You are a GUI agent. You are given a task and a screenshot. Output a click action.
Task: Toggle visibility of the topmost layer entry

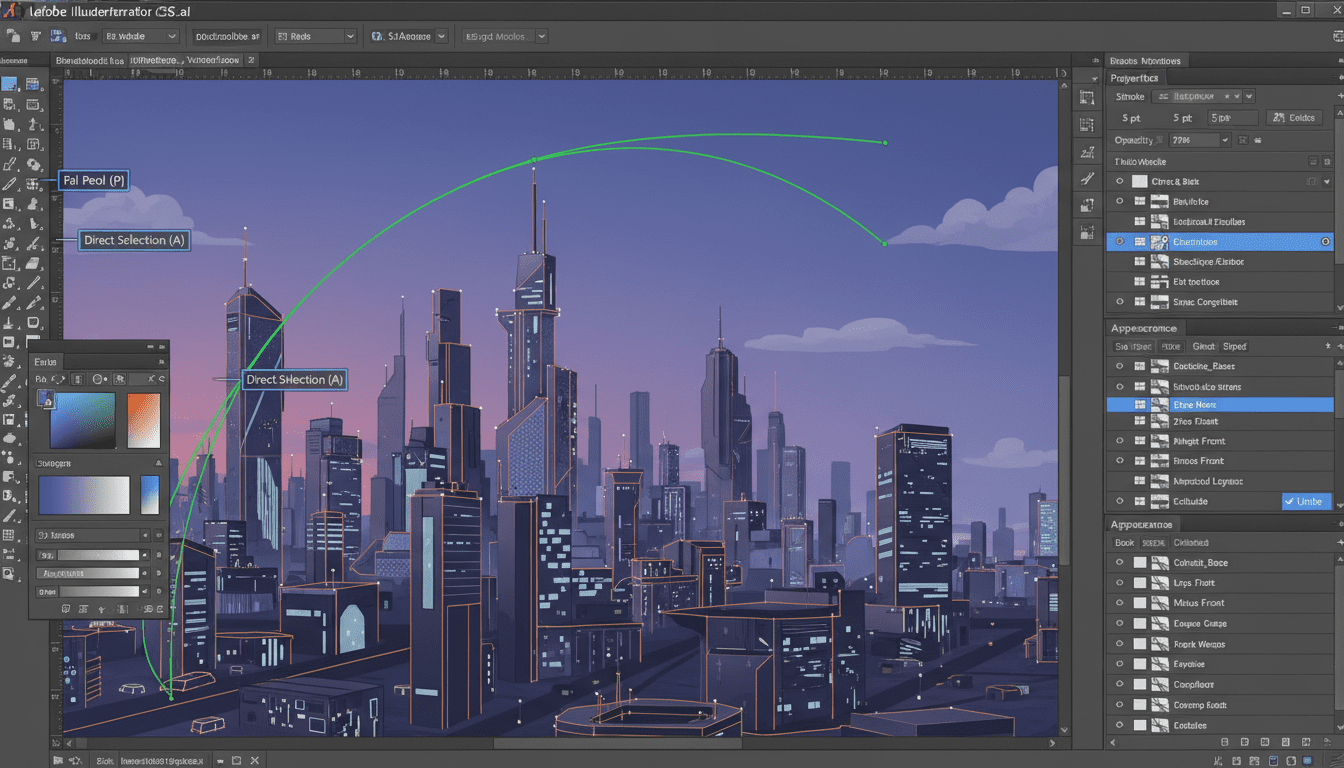point(1117,181)
